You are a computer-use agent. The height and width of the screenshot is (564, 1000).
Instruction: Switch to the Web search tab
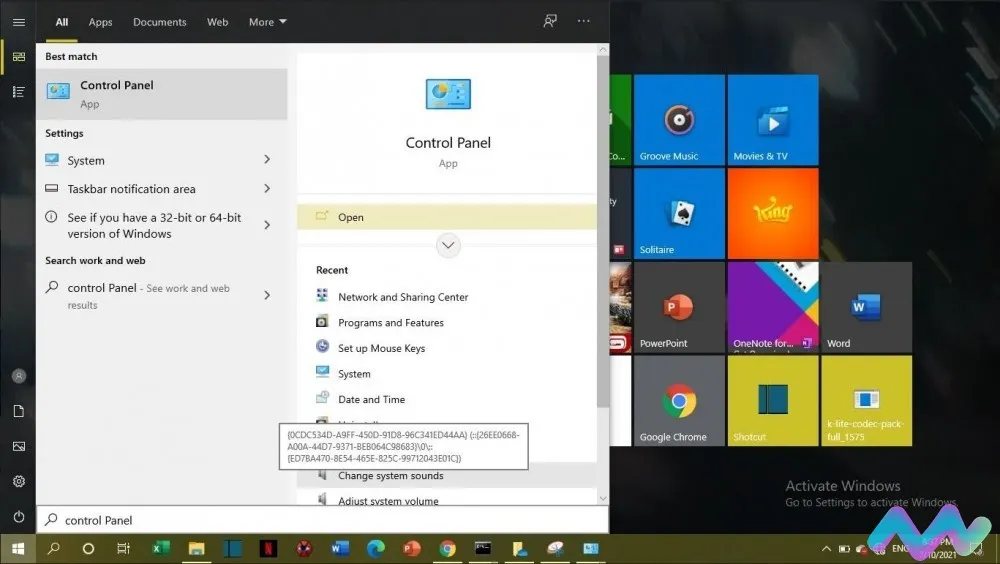(x=217, y=22)
